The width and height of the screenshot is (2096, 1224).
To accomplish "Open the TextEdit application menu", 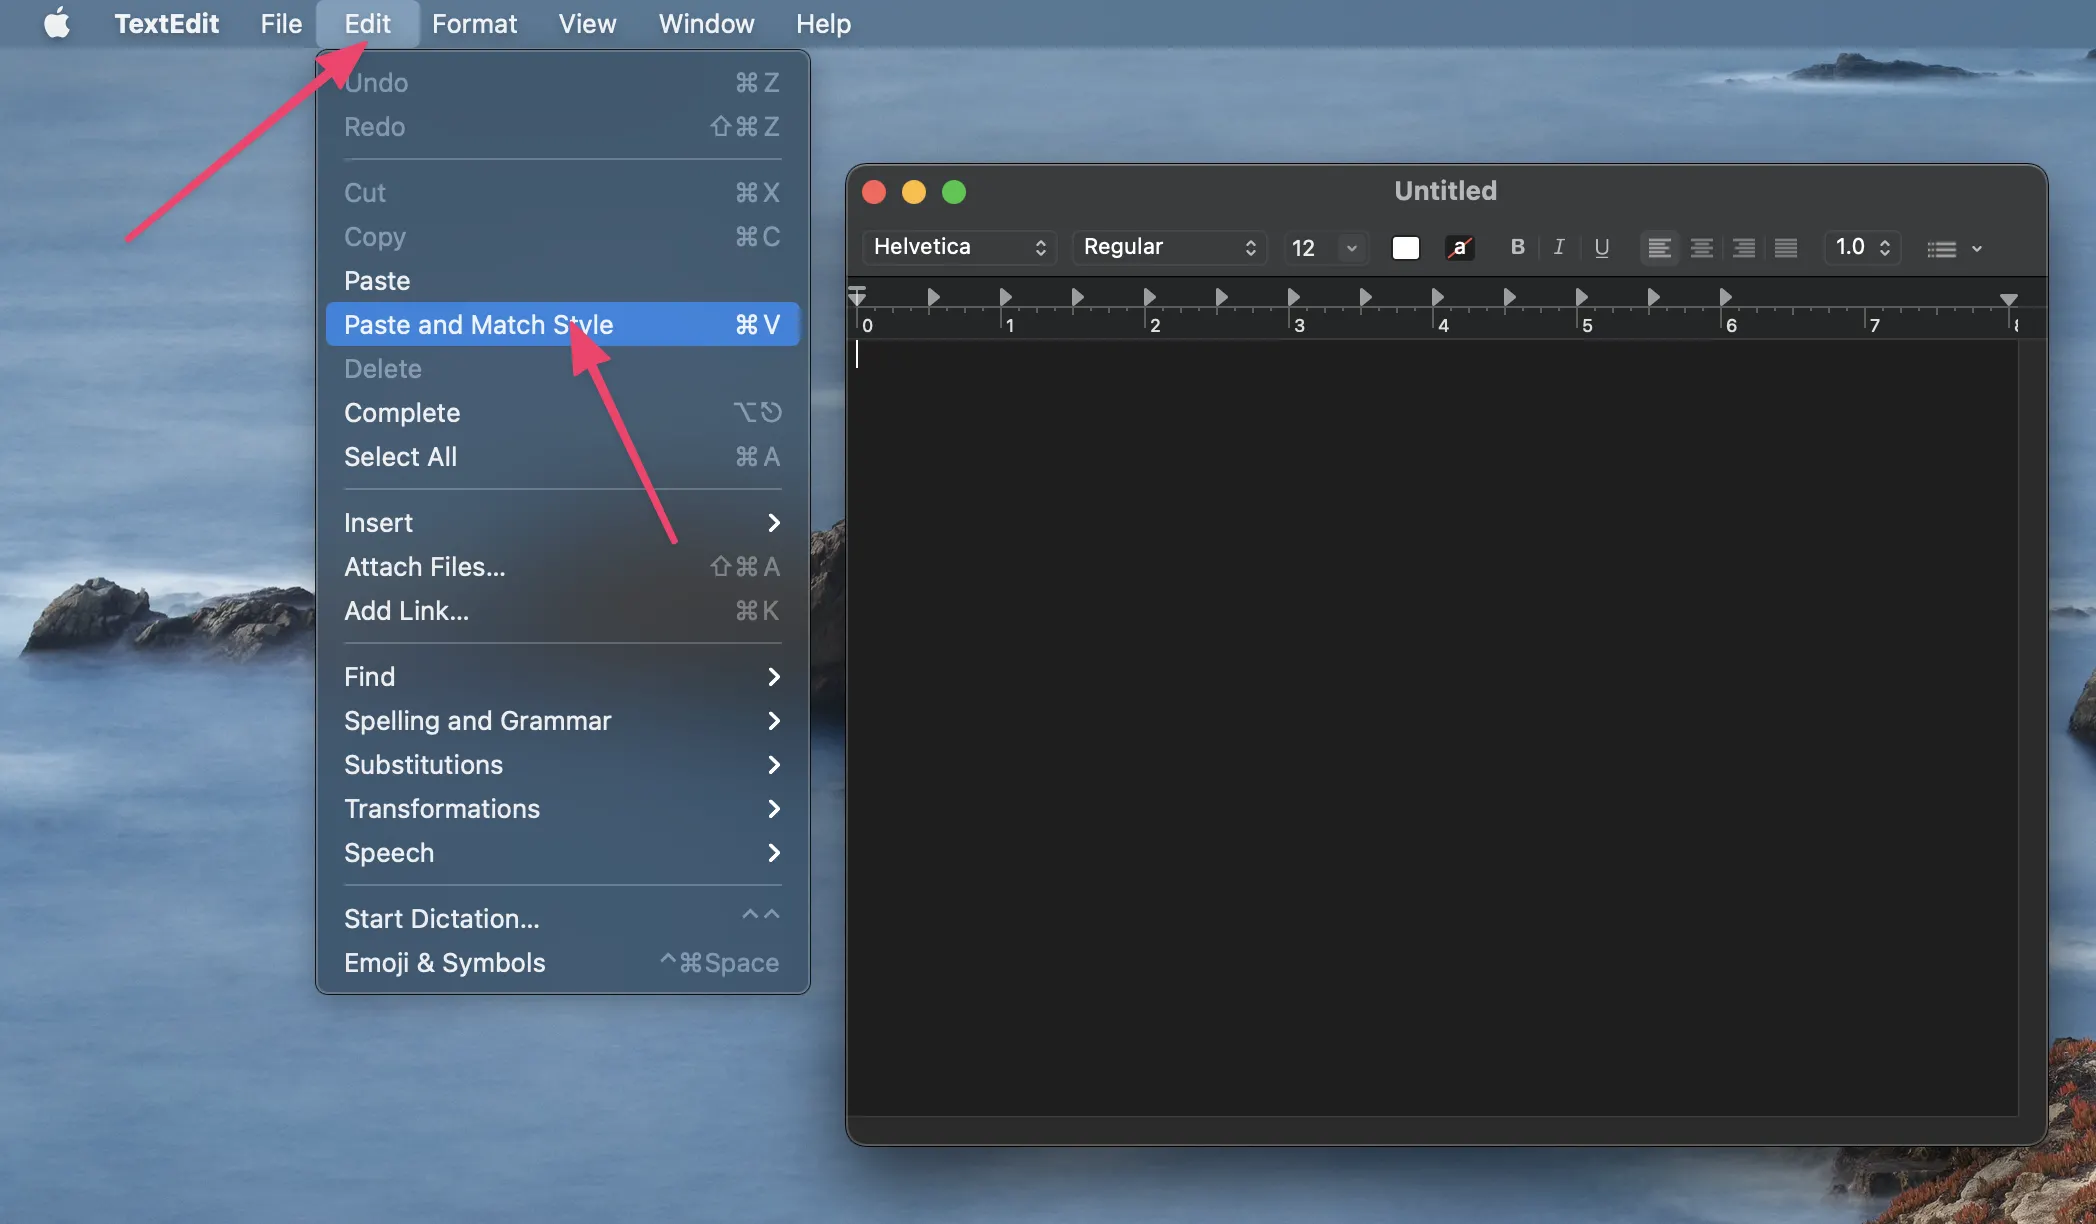I will coord(166,23).
